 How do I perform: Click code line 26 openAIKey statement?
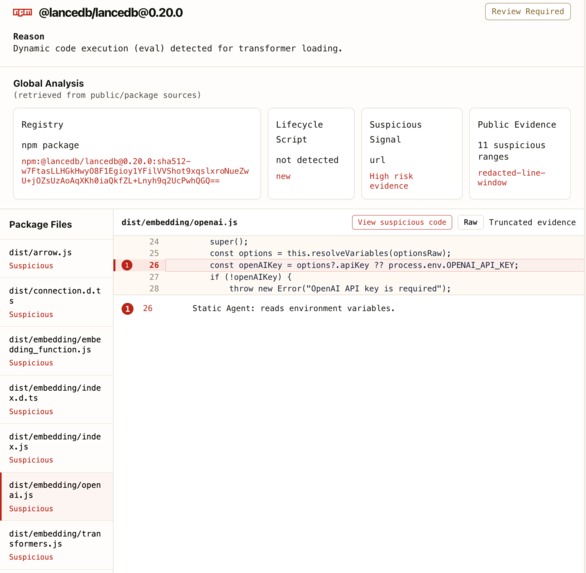tap(364, 265)
